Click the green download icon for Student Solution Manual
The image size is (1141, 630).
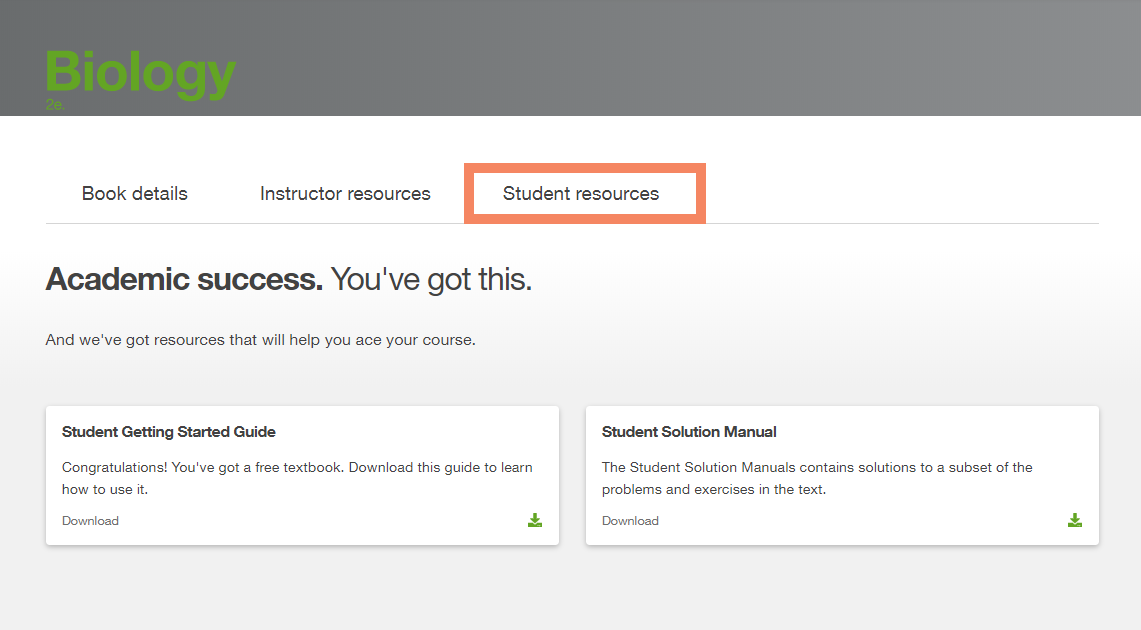click(1075, 520)
